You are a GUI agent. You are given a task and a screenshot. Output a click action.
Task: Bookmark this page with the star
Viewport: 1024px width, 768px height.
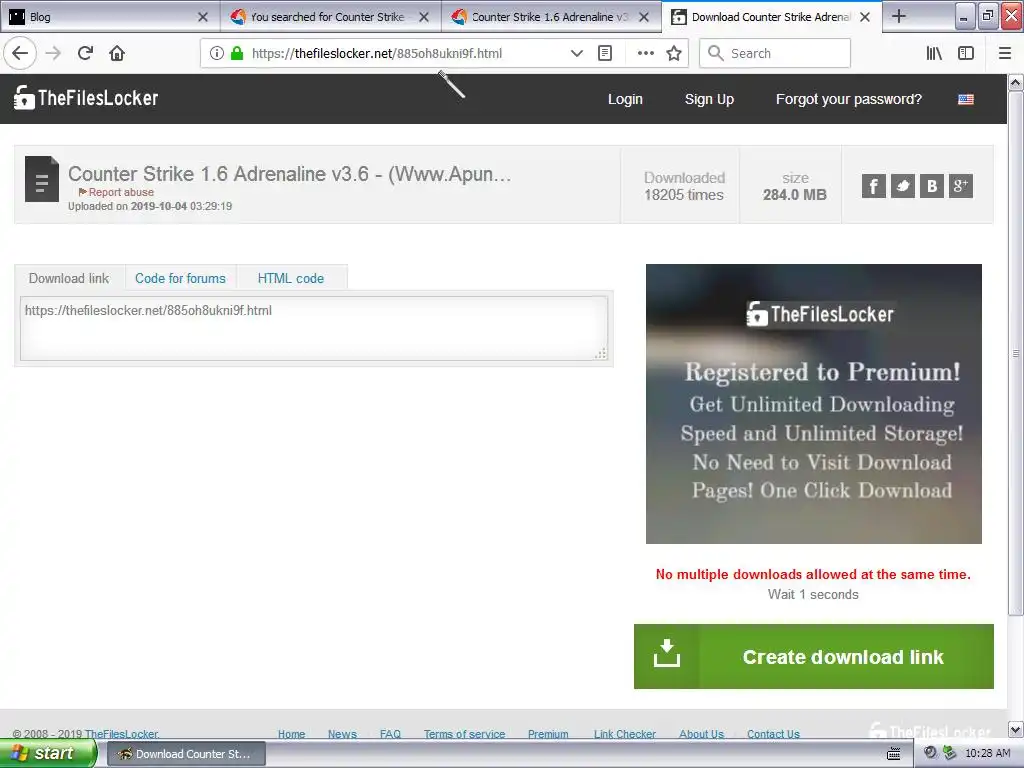[674, 54]
